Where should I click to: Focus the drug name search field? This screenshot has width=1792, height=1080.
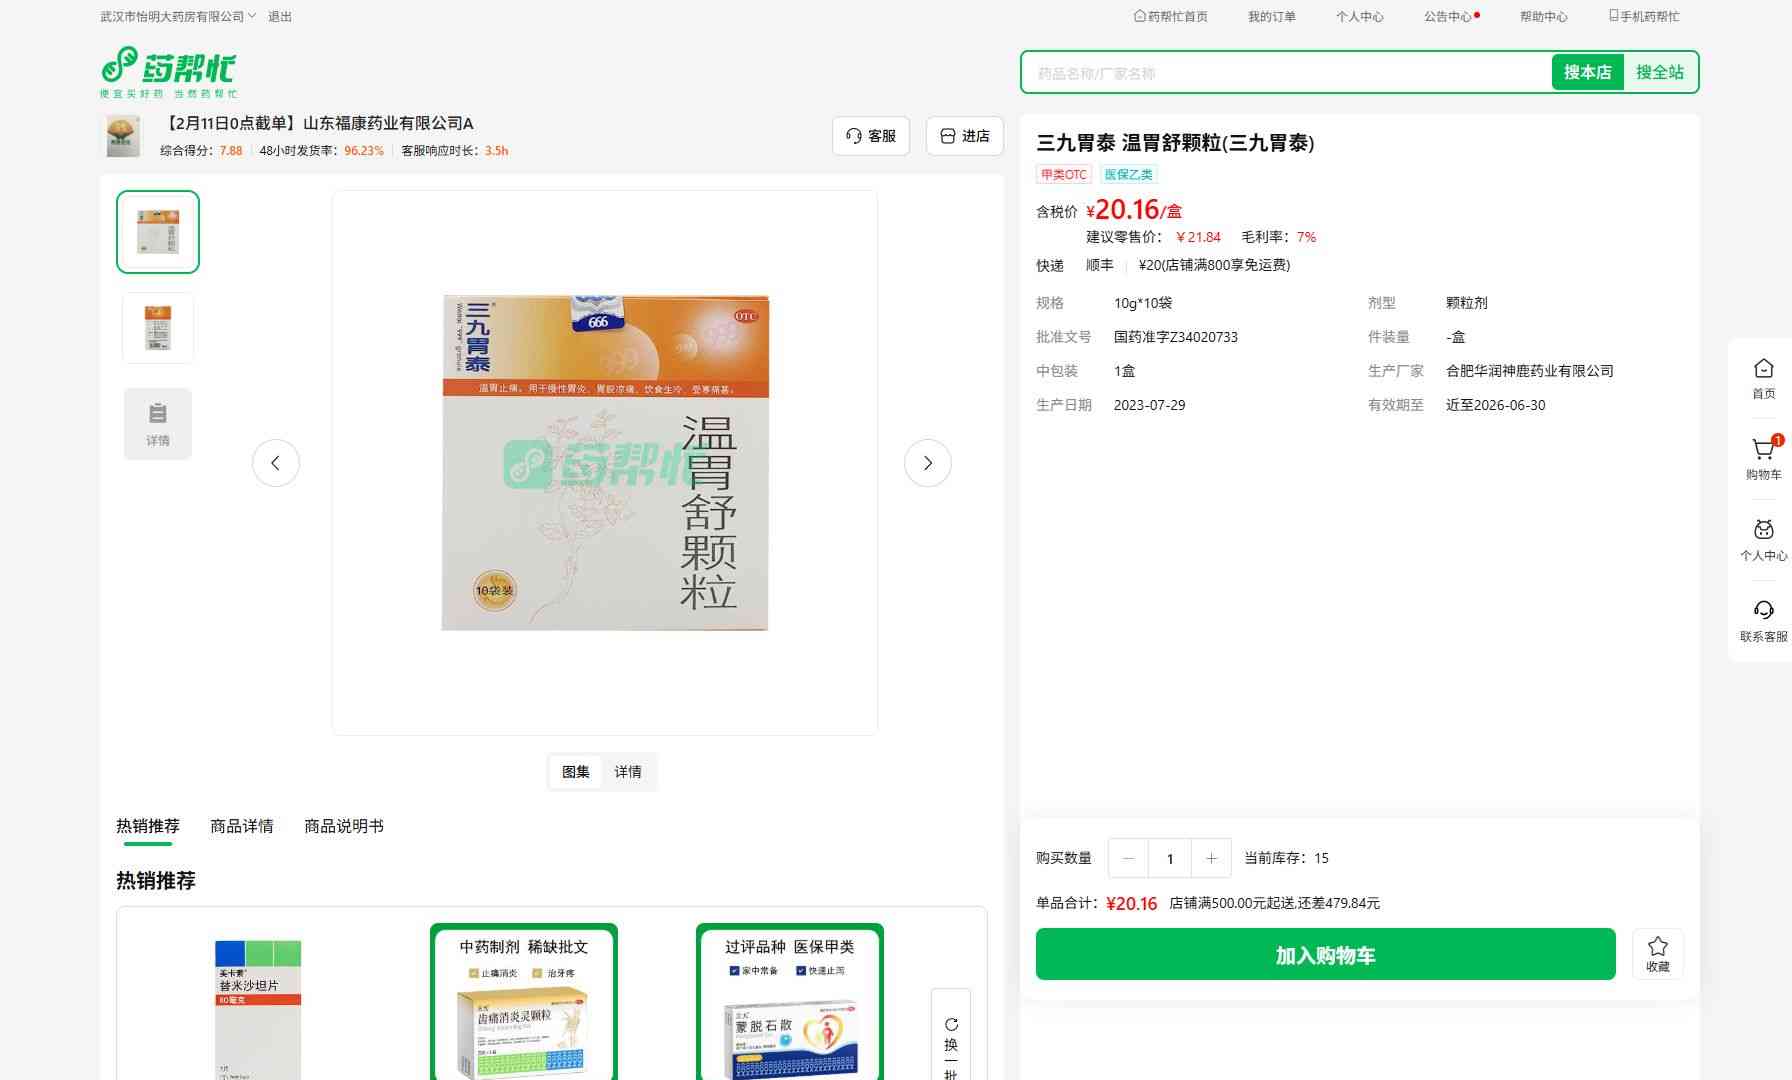point(1285,73)
